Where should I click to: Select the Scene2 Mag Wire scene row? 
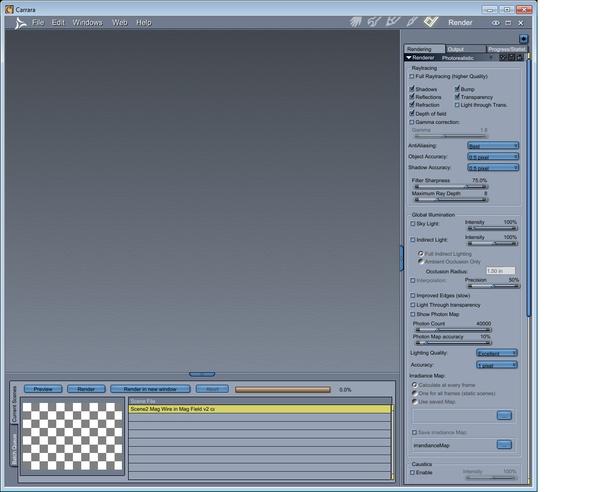tap(260, 409)
